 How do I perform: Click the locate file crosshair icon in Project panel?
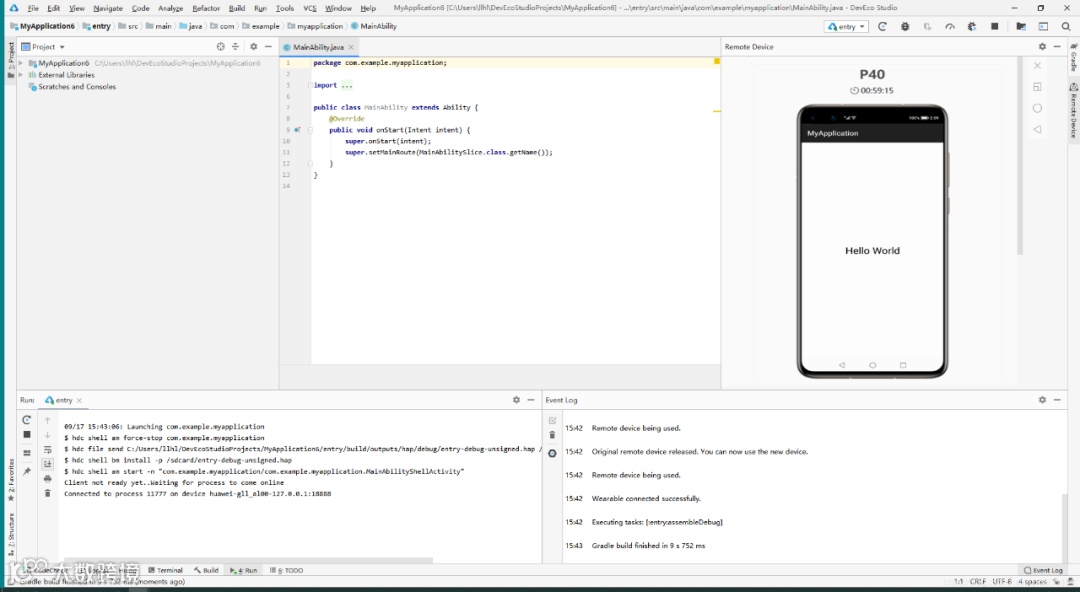pos(221,47)
